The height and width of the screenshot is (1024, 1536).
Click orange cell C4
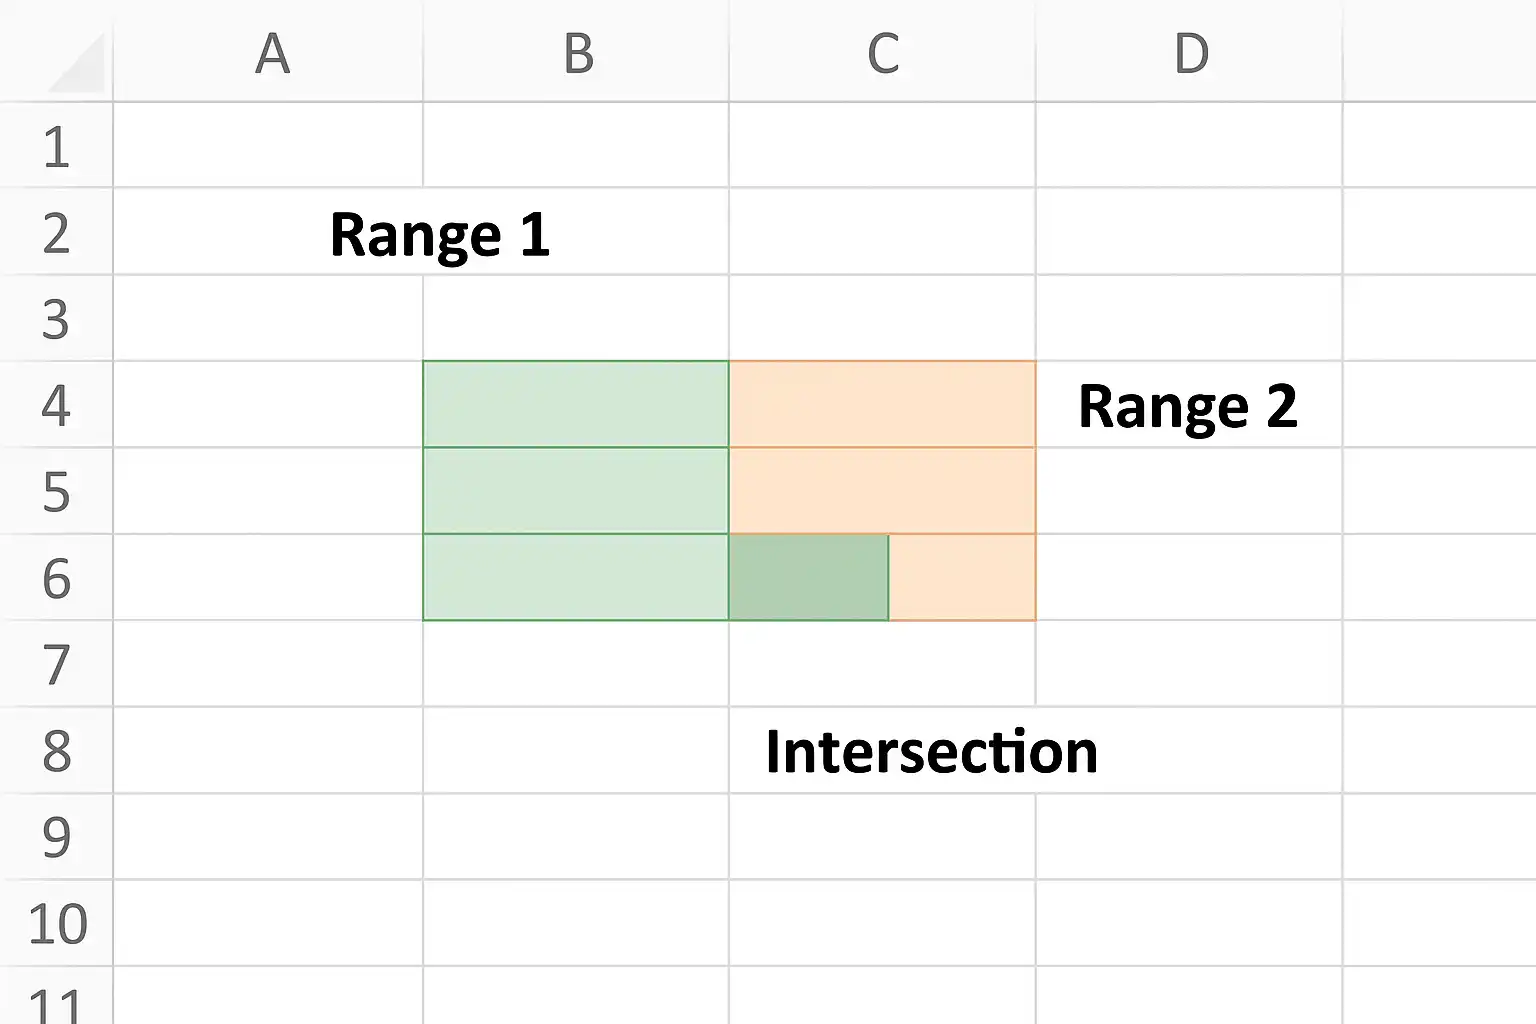(883, 404)
